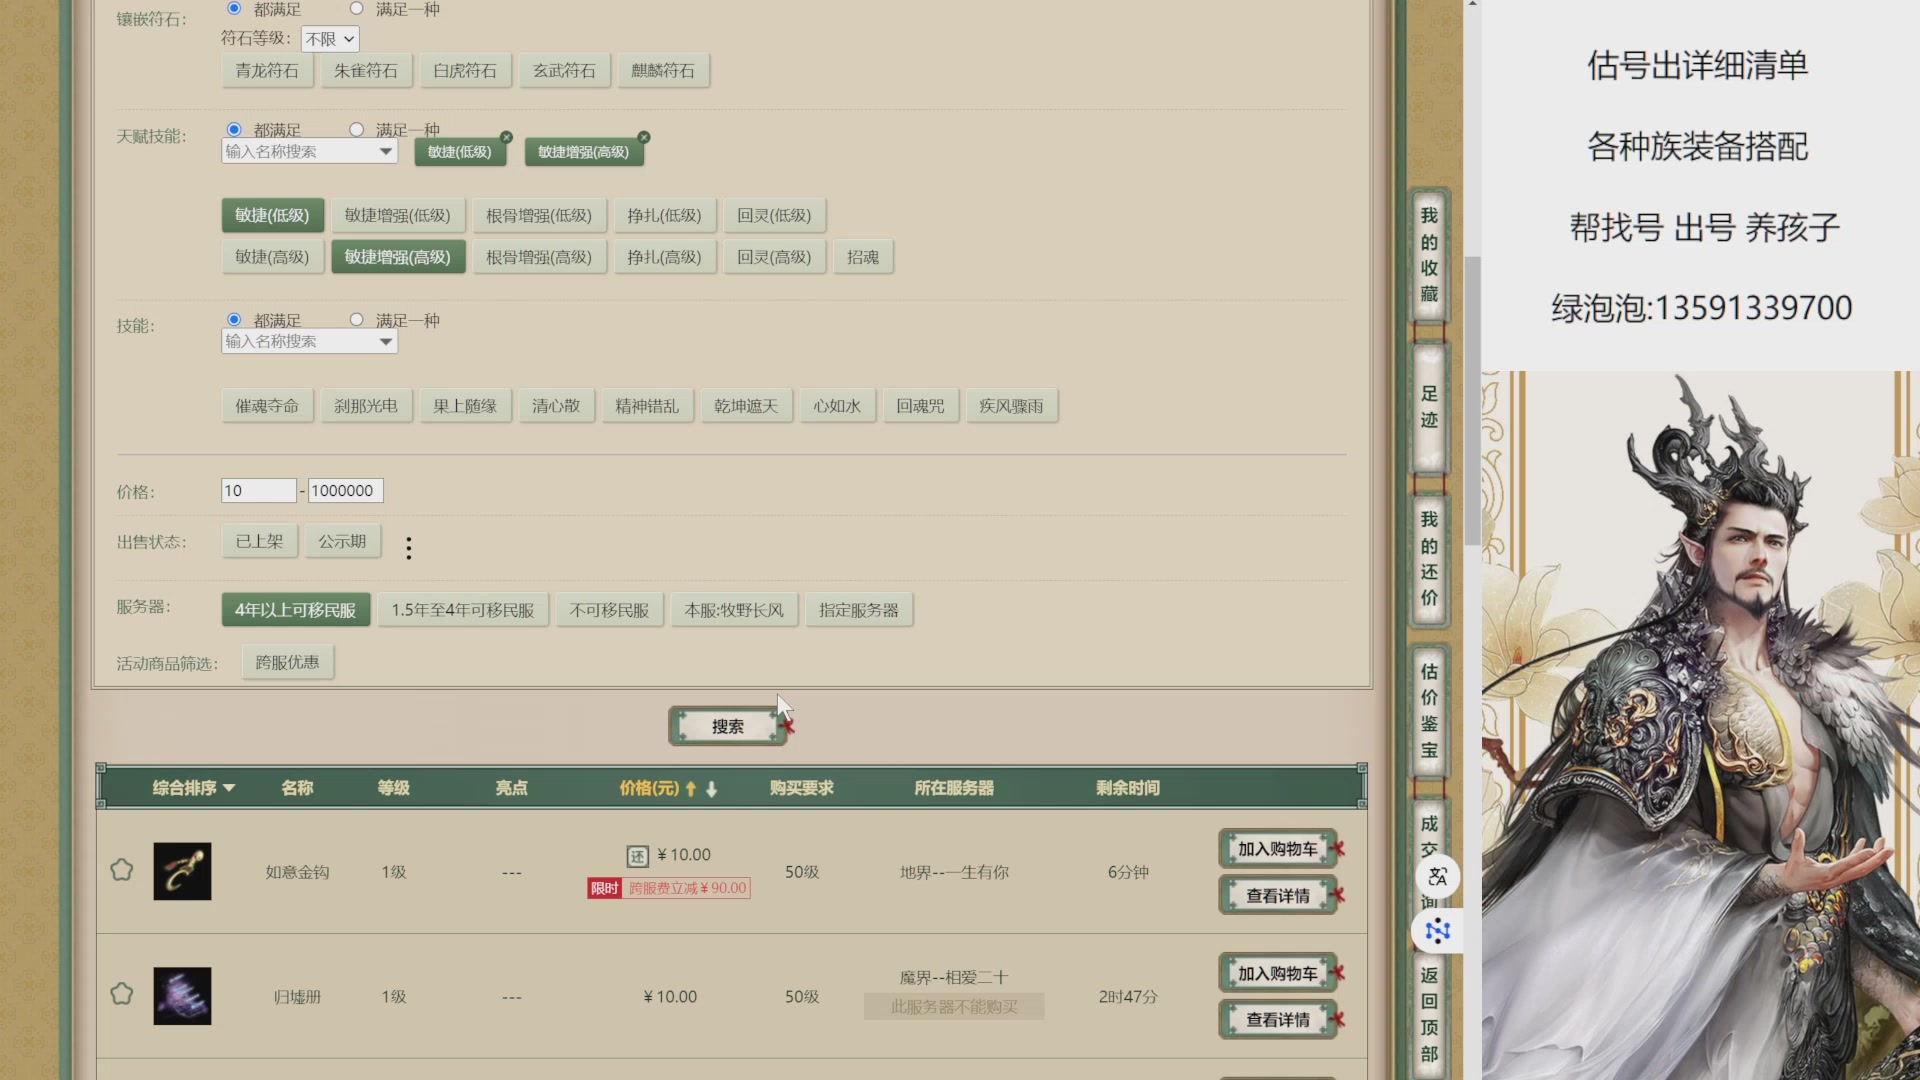This screenshot has width=1920, height=1080.
Task: Toggle the 4年以上可移民服 server filter
Action: pyautogui.click(x=296, y=610)
